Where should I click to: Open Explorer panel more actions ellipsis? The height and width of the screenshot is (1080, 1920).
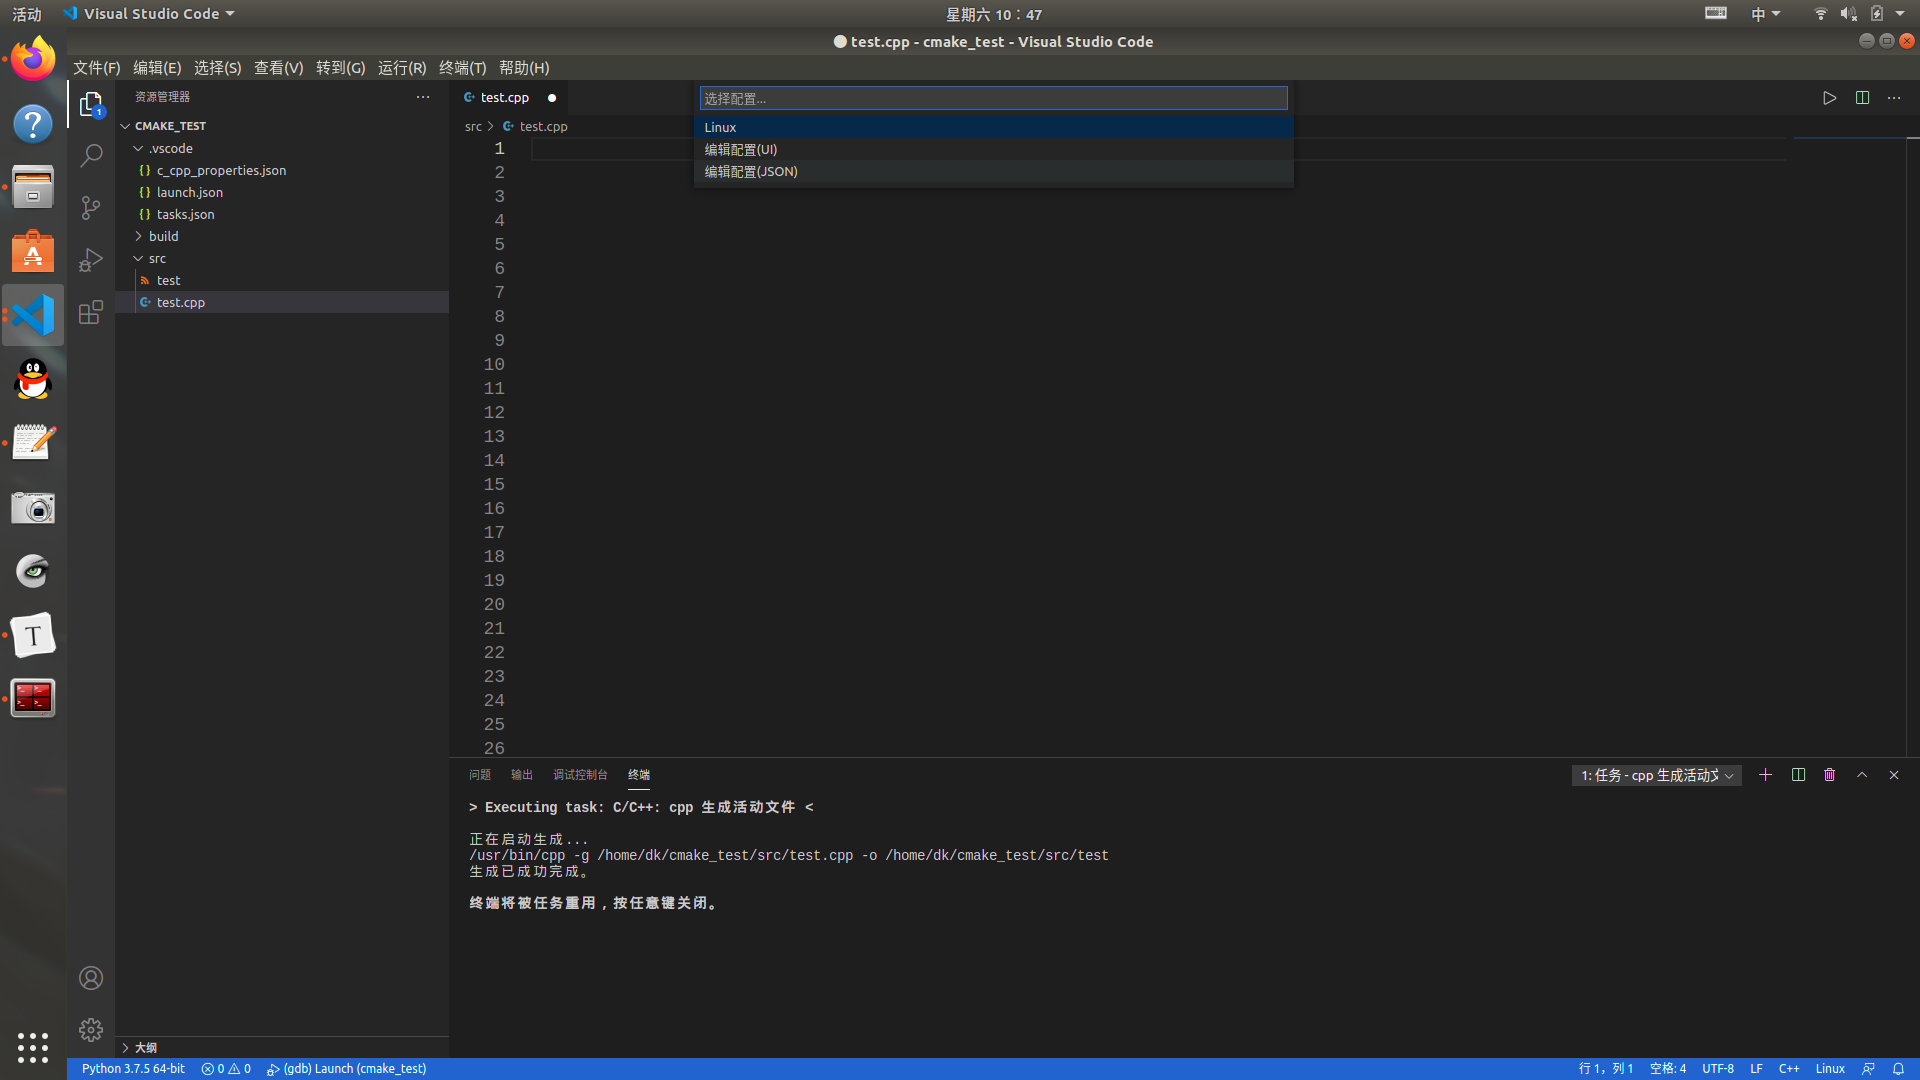point(423,97)
